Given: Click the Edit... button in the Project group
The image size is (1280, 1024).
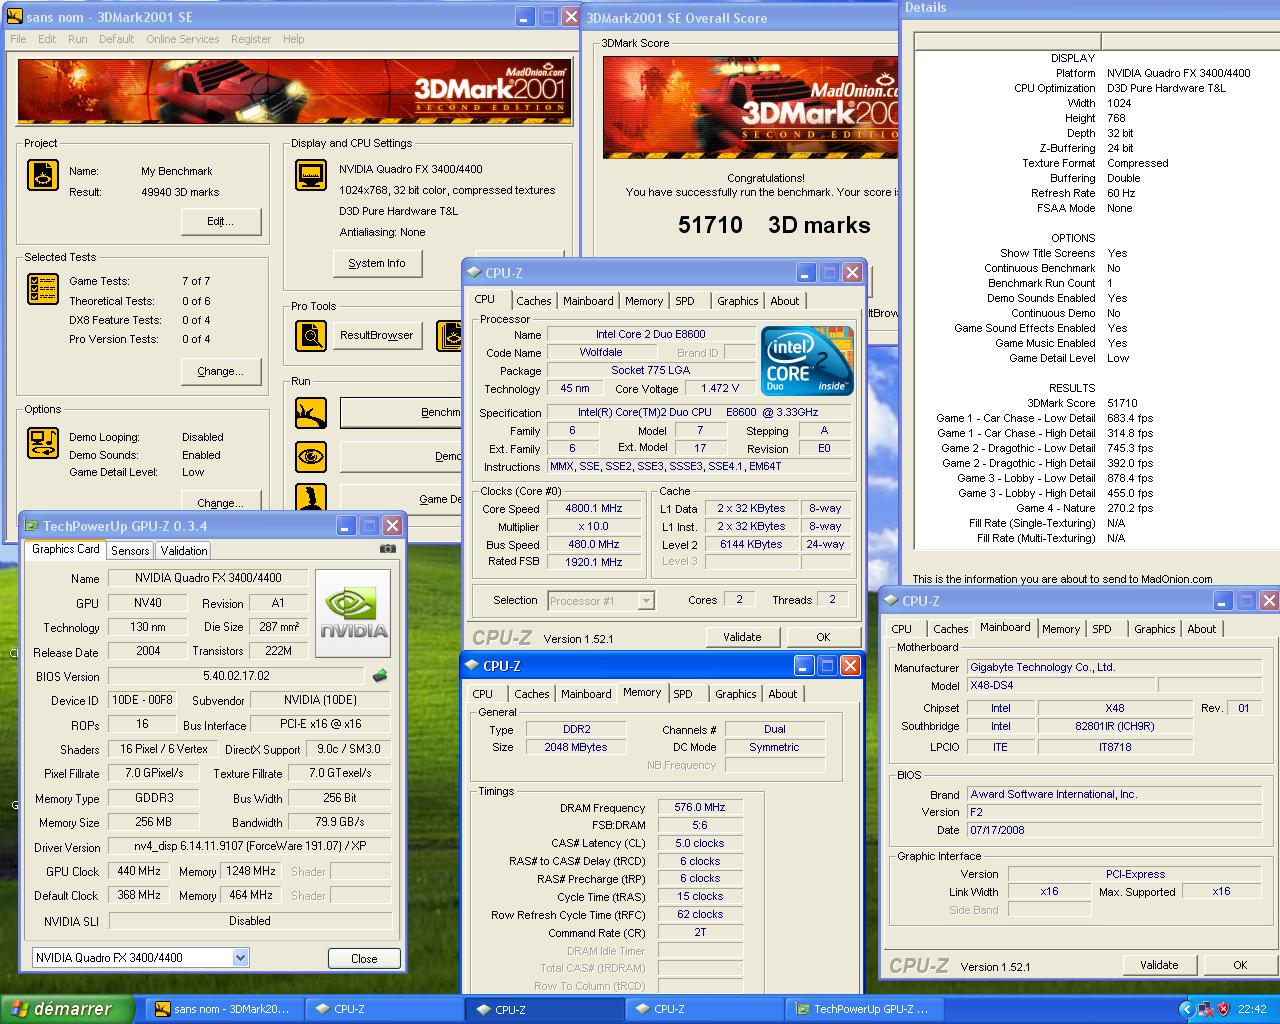Looking at the screenshot, I should point(220,221).
